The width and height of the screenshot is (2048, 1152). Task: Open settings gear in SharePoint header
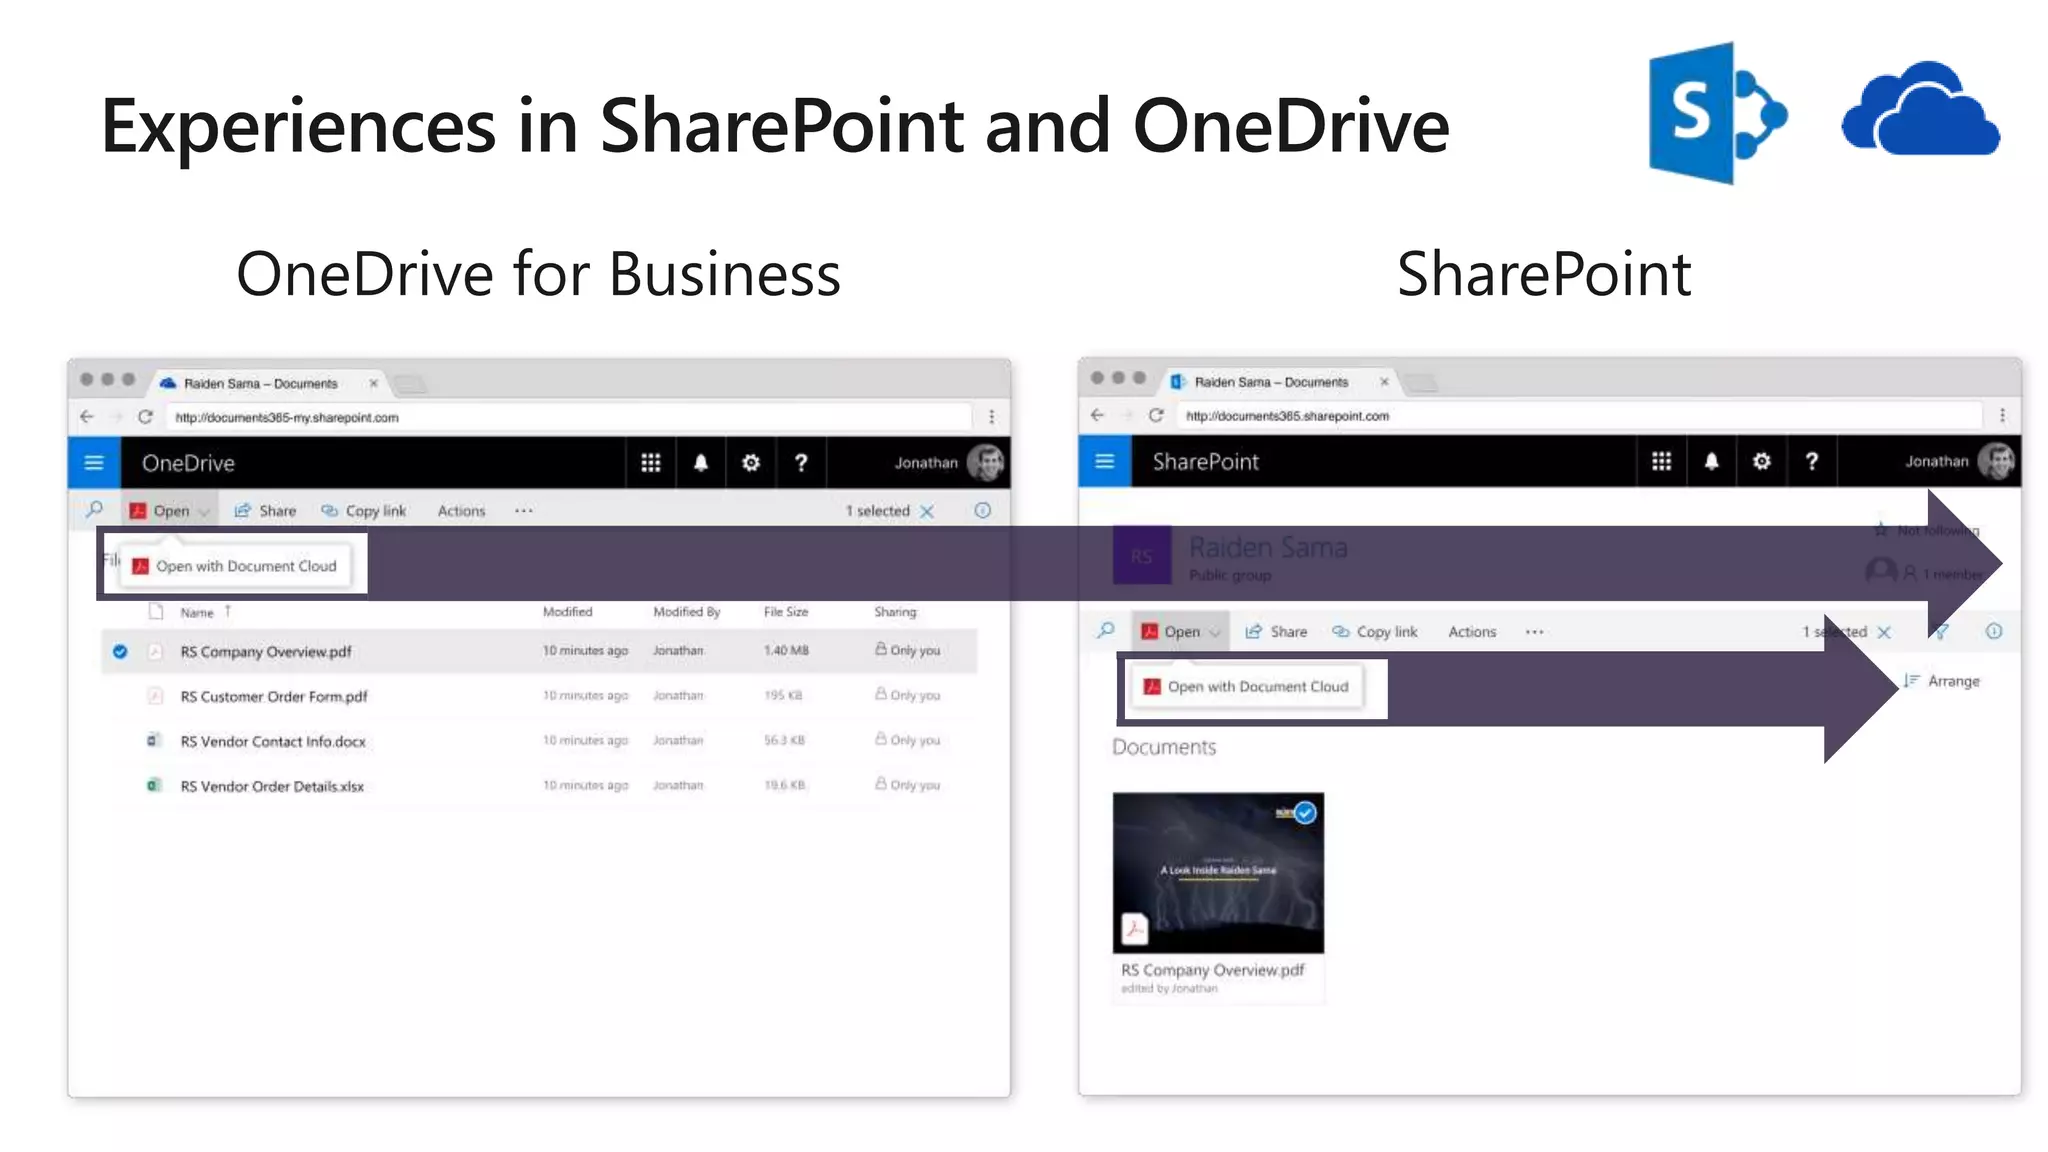coord(1762,461)
